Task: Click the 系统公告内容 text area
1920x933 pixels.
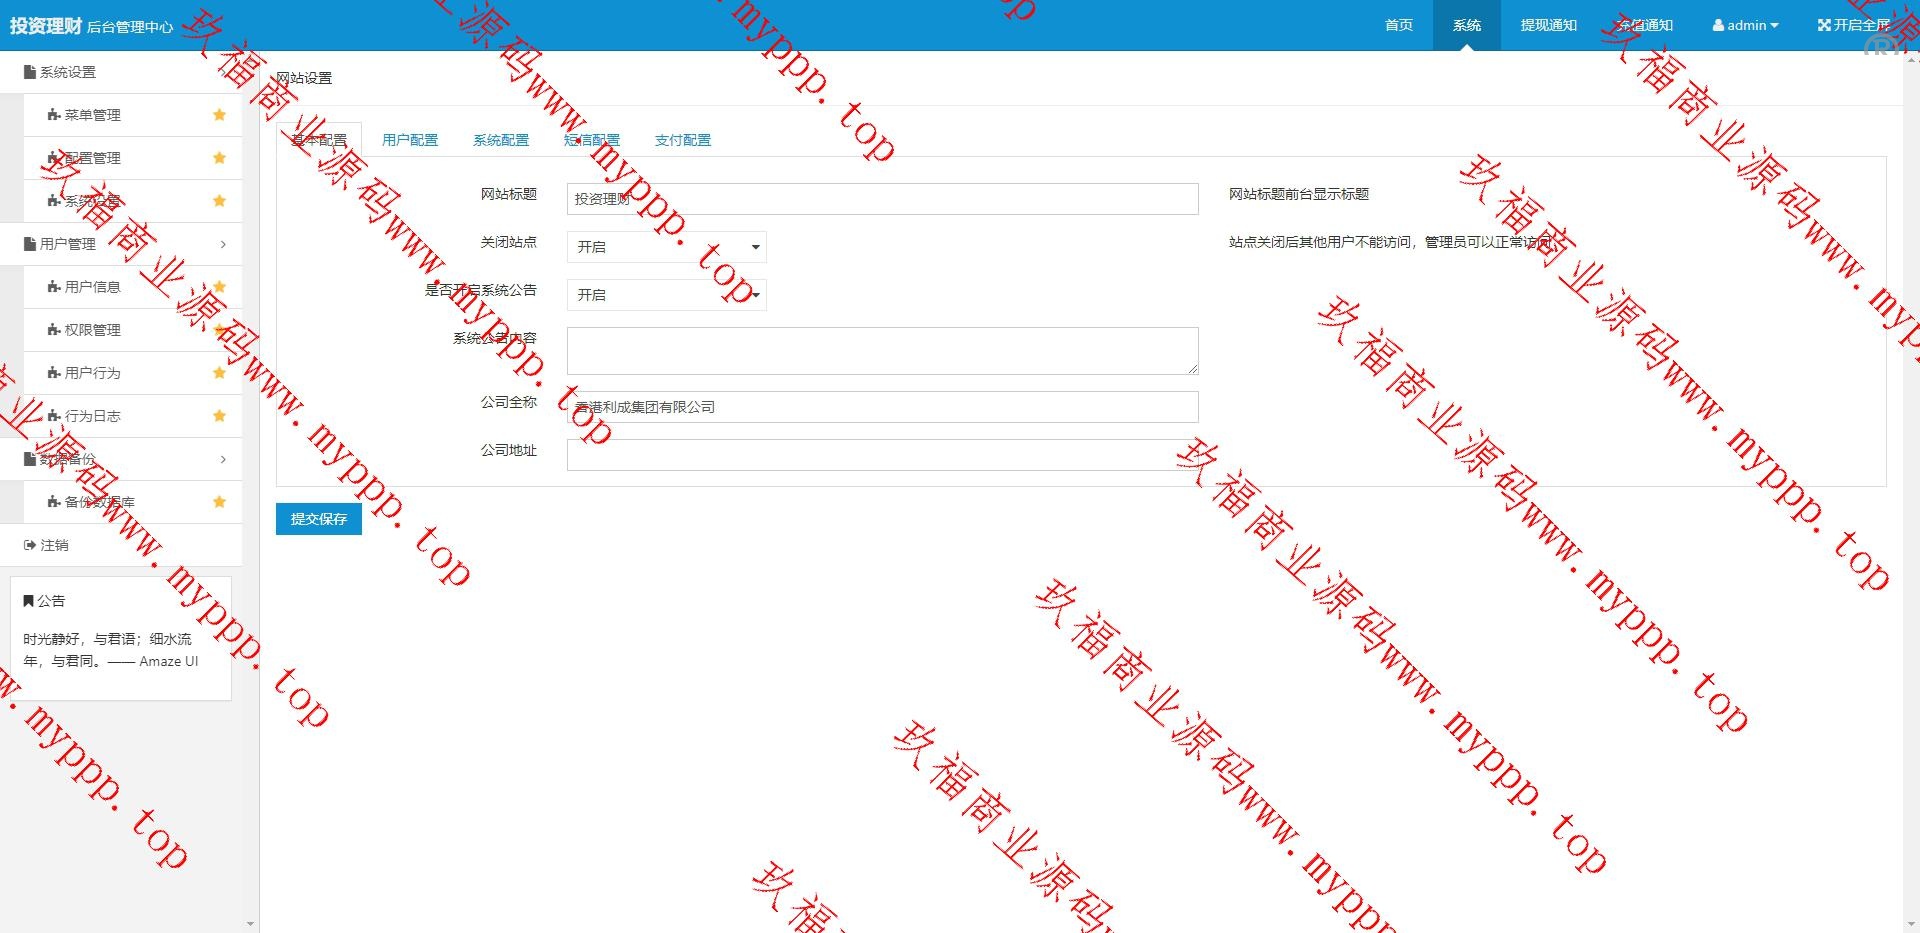Action: 882,351
